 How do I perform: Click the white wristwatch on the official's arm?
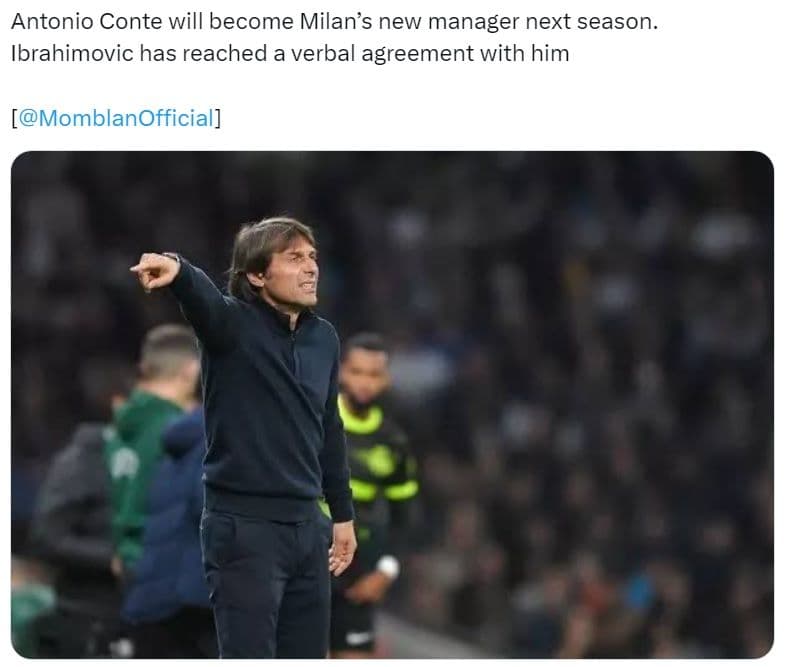pyautogui.click(x=388, y=567)
